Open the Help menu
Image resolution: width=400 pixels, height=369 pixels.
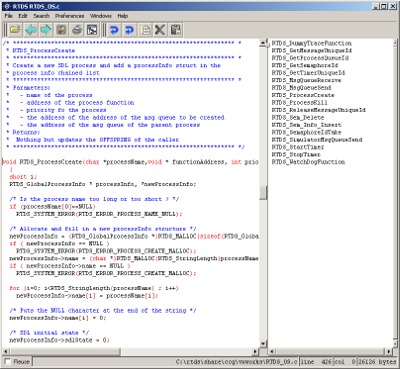pos(123,16)
